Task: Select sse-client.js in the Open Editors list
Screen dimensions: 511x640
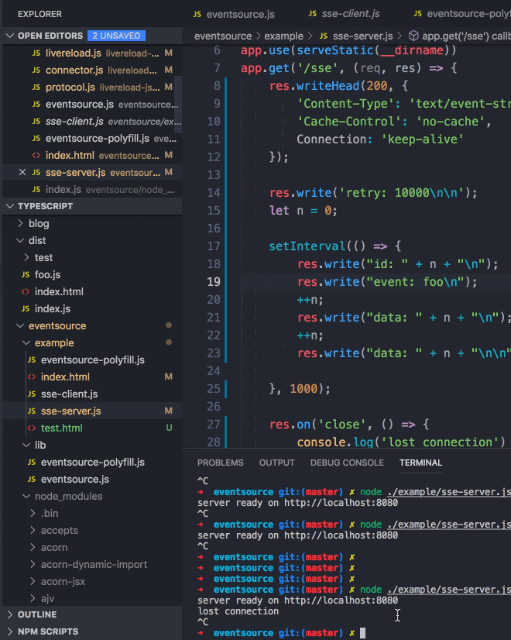Action: tap(92, 122)
